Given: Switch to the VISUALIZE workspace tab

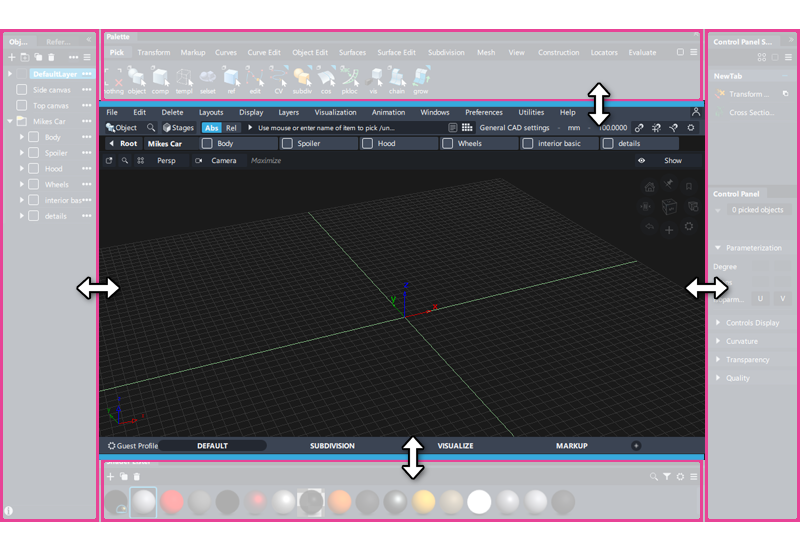Looking at the screenshot, I should [x=455, y=446].
